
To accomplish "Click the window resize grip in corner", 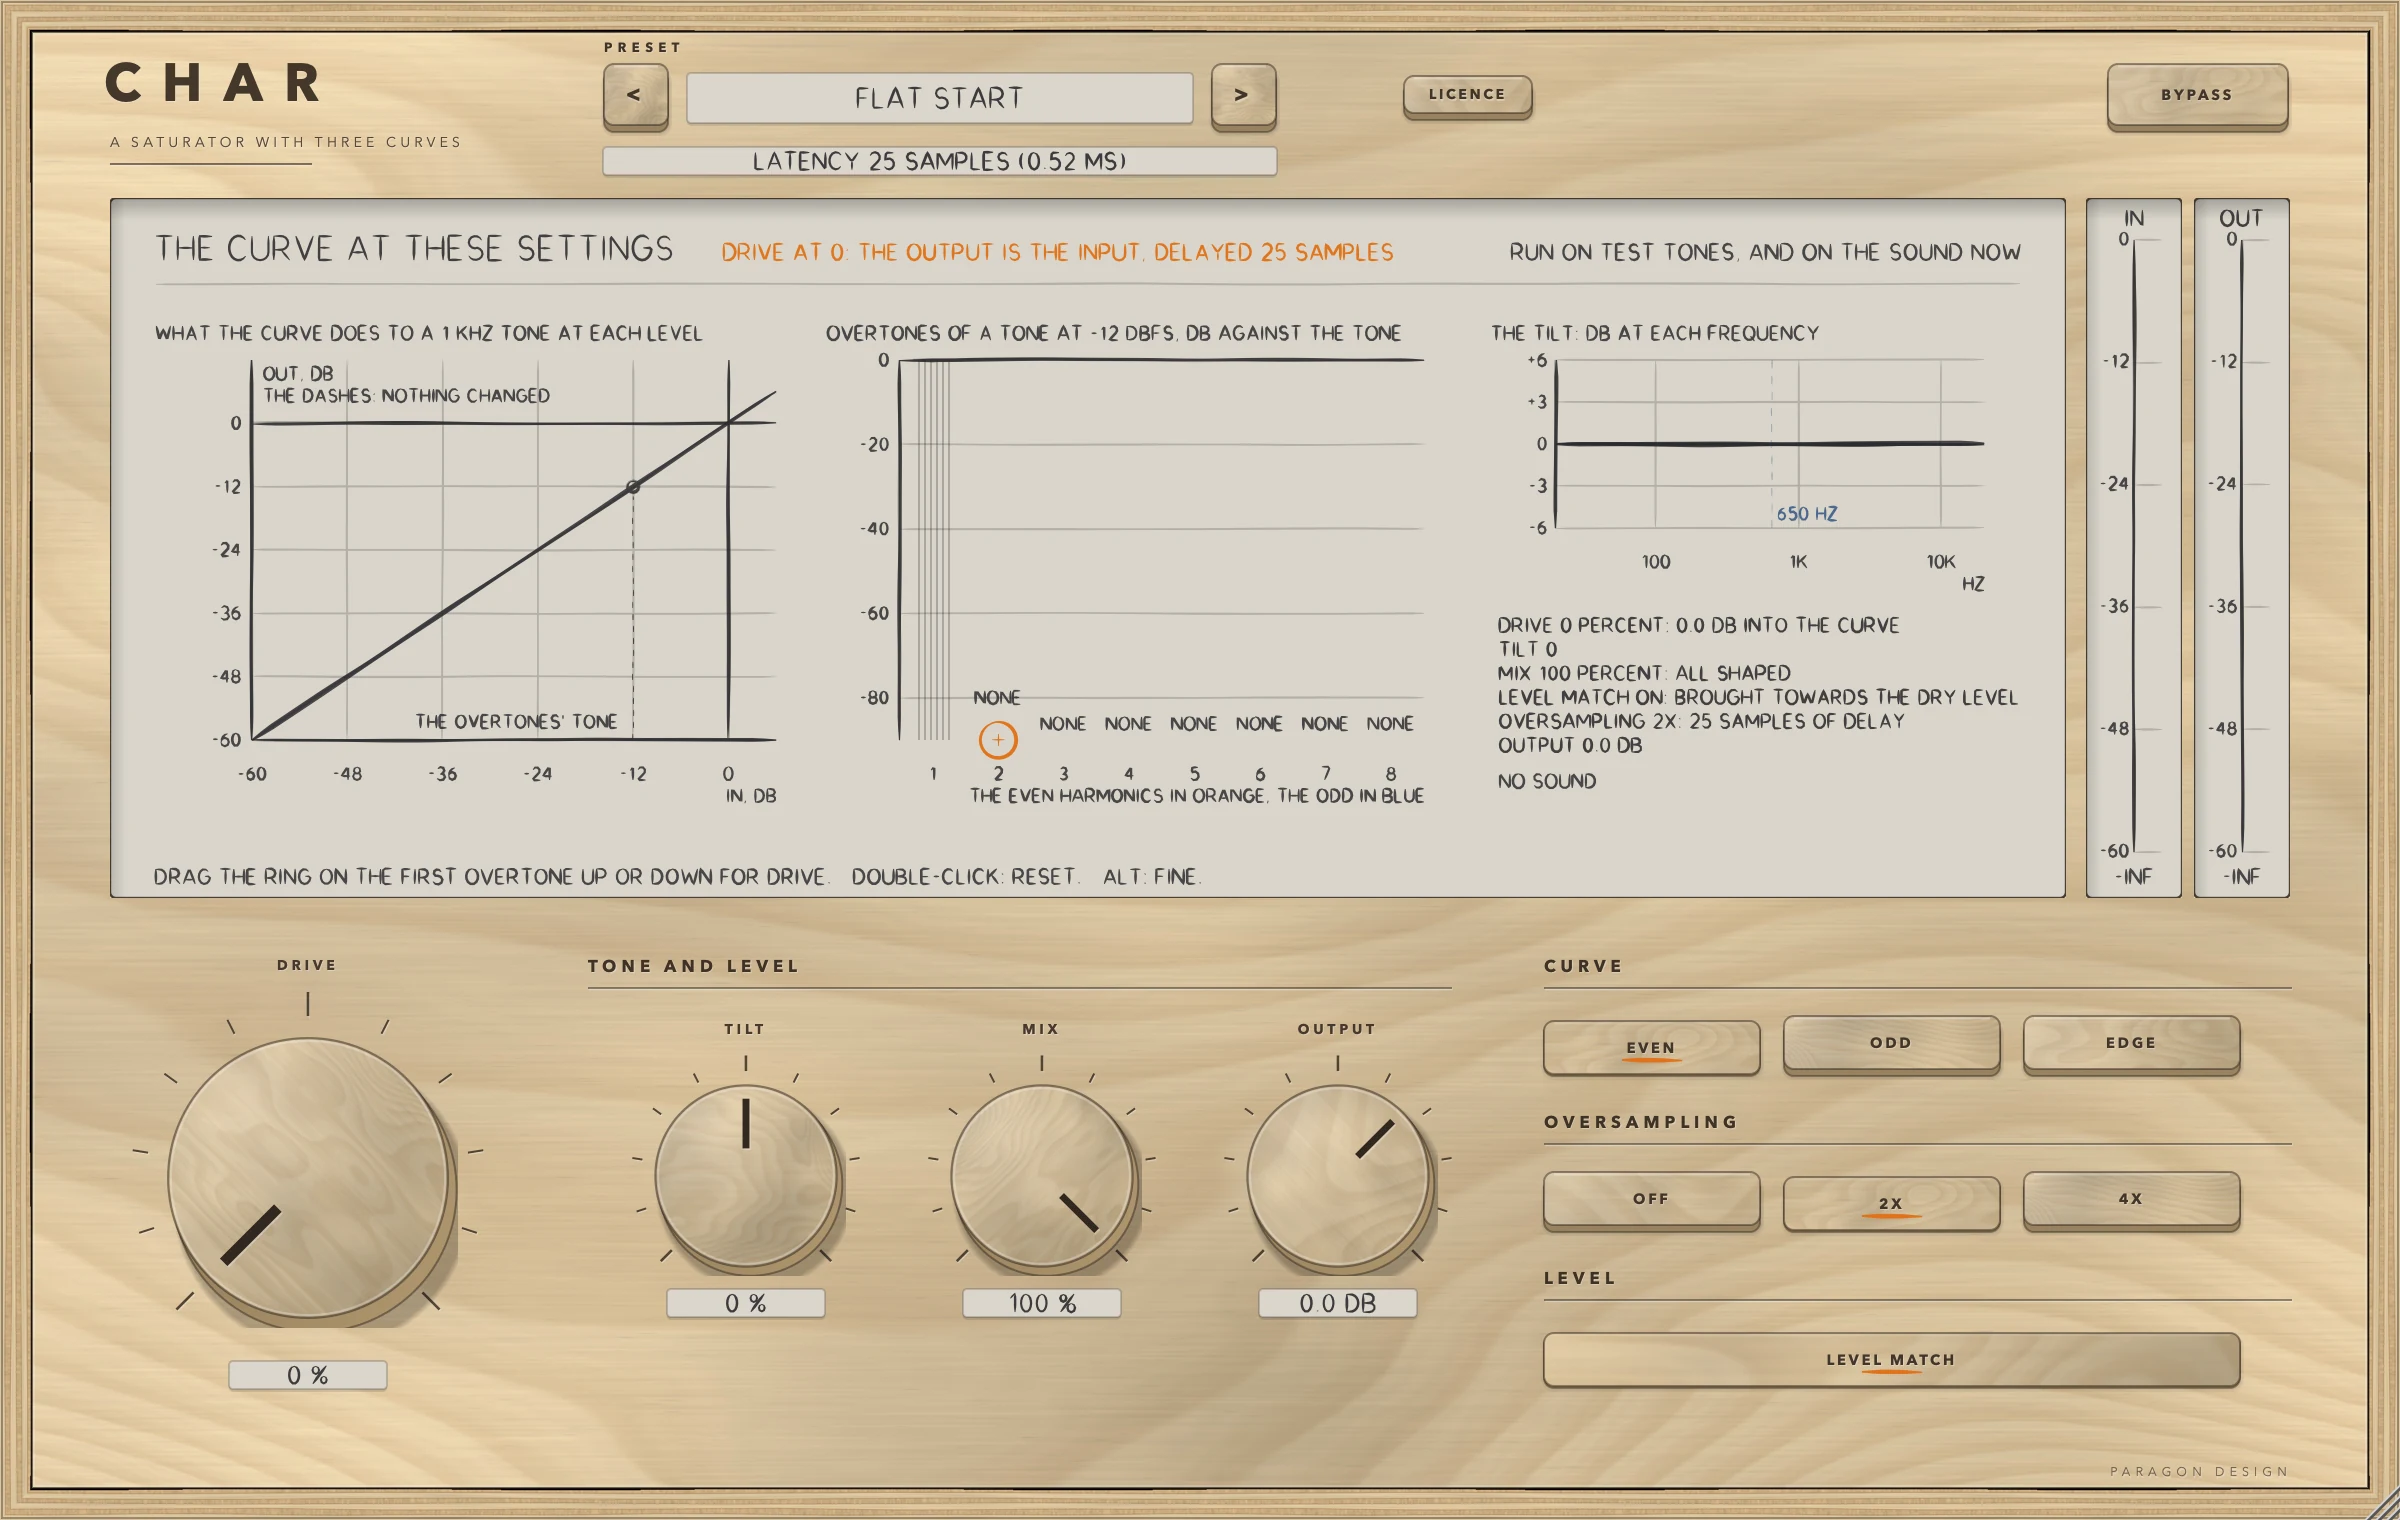I will [2384, 1504].
